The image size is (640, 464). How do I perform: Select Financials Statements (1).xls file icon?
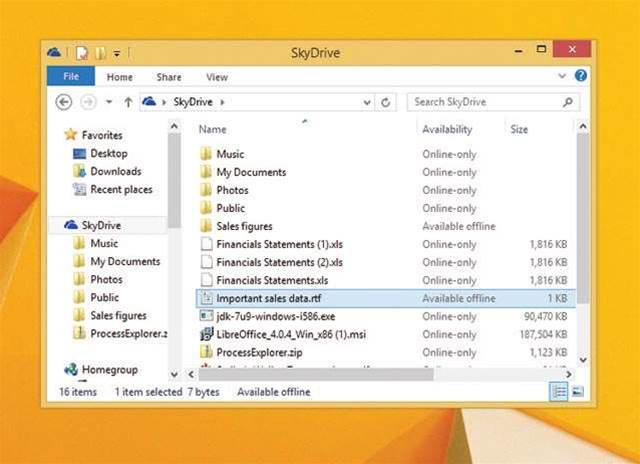pyautogui.click(x=207, y=244)
